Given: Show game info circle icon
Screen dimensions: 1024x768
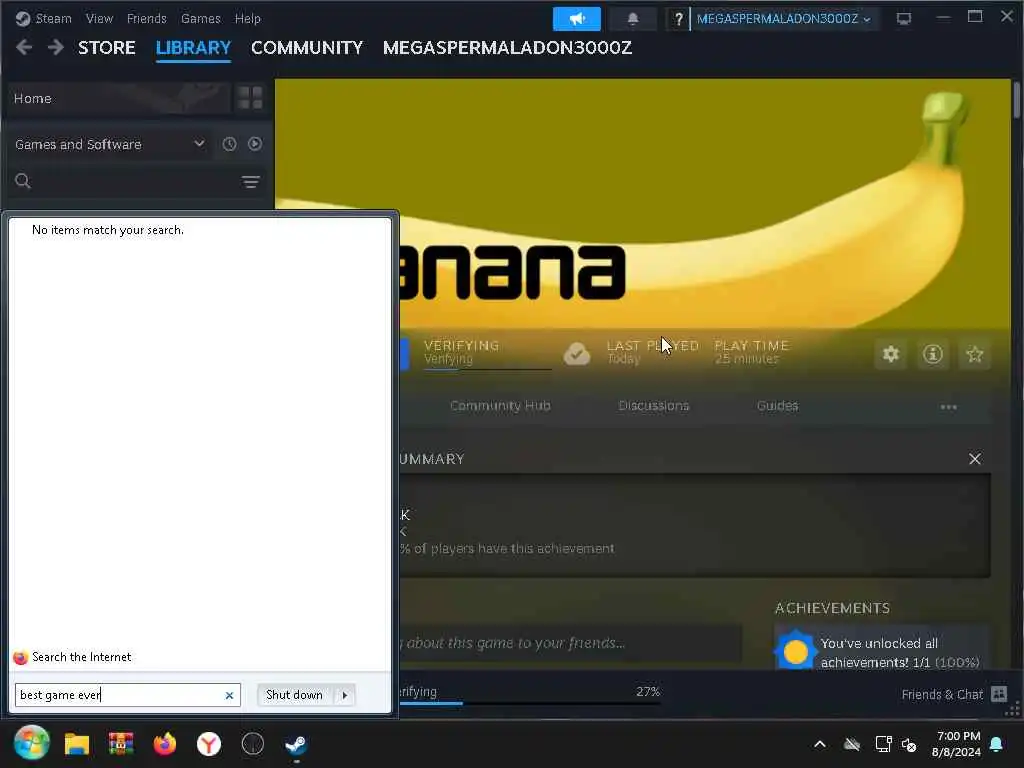Looking at the screenshot, I should [x=933, y=354].
